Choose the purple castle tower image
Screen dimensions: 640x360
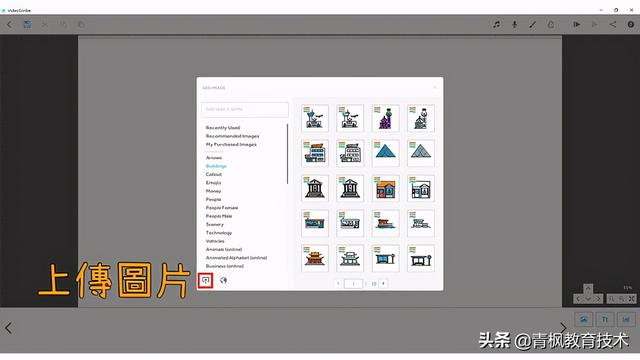coord(385,118)
